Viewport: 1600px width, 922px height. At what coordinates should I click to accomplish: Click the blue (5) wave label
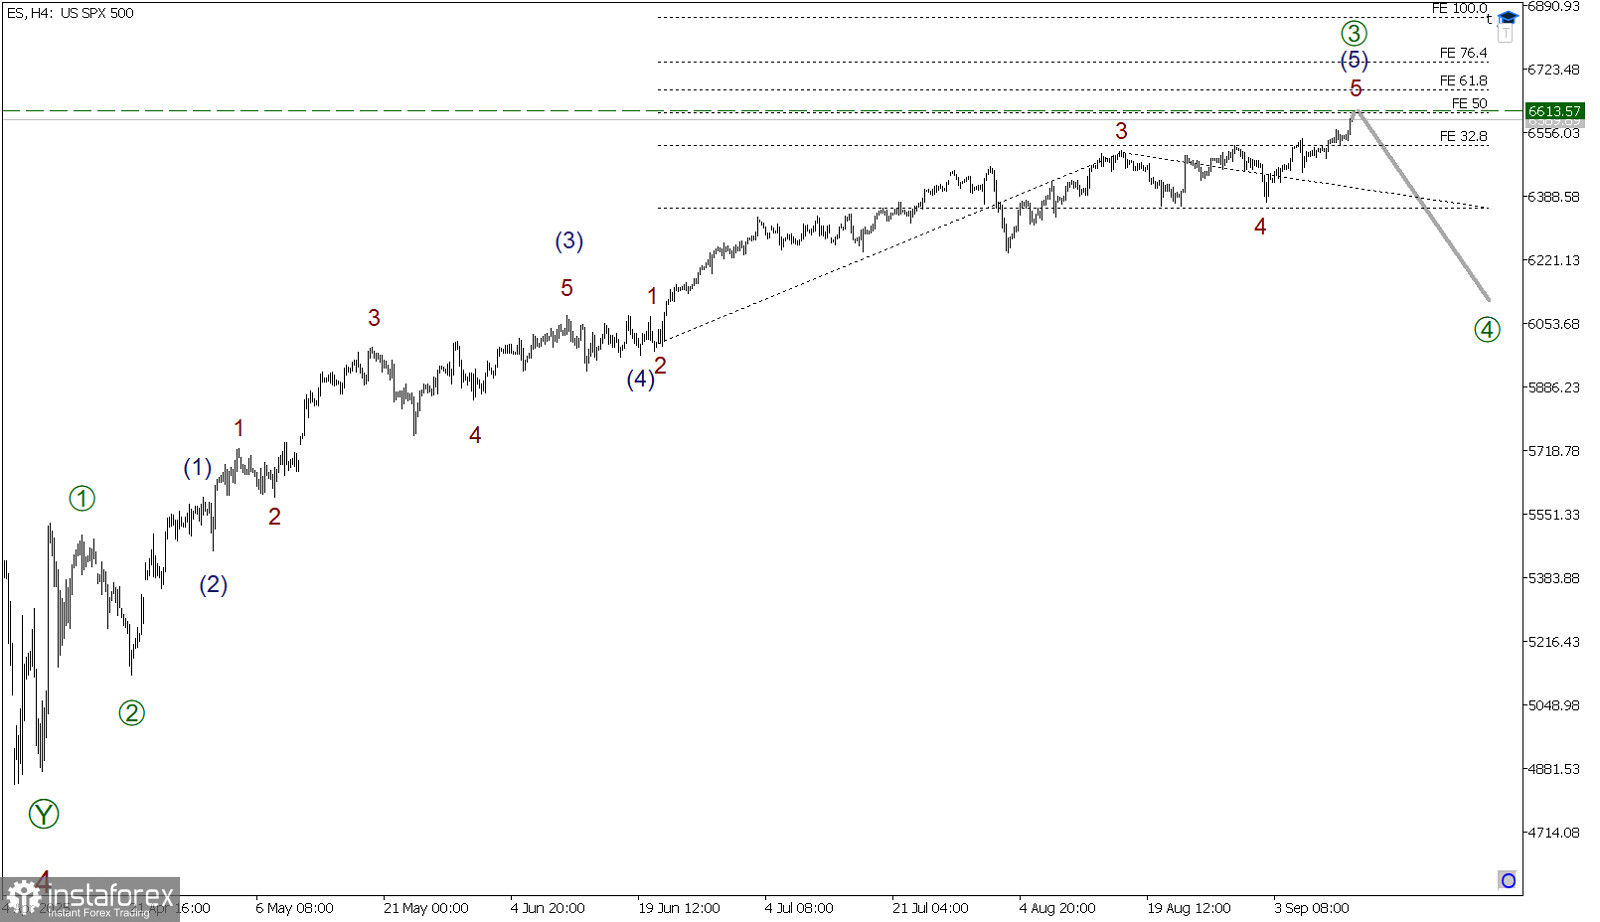pos(1354,60)
